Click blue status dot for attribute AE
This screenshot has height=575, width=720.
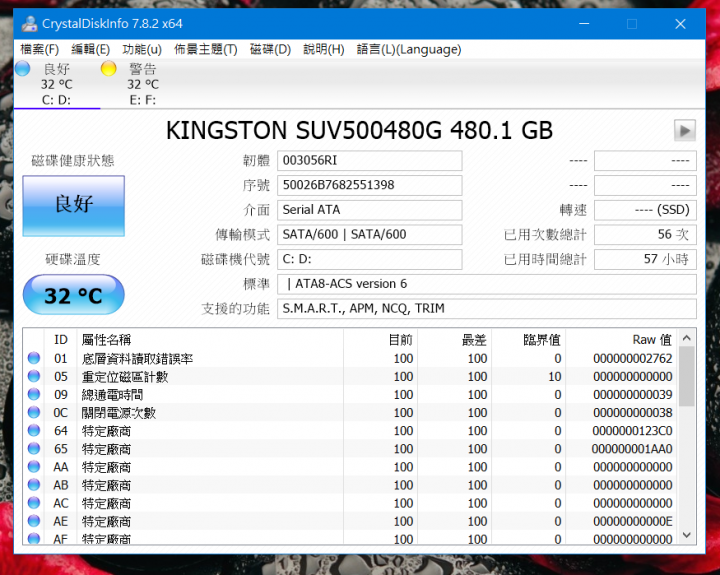pyautogui.click(x=34, y=521)
